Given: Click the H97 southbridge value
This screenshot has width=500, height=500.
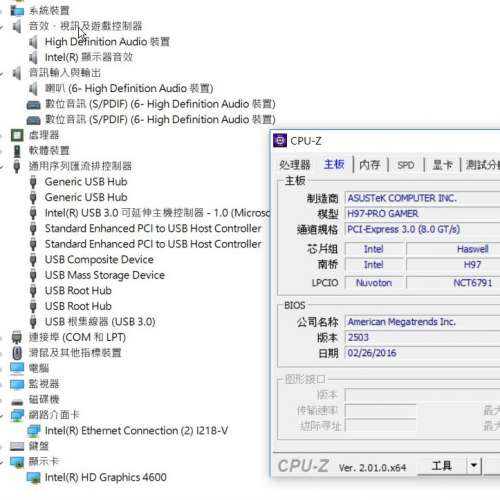Looking at the screenshot, I should tap(472, 265).
